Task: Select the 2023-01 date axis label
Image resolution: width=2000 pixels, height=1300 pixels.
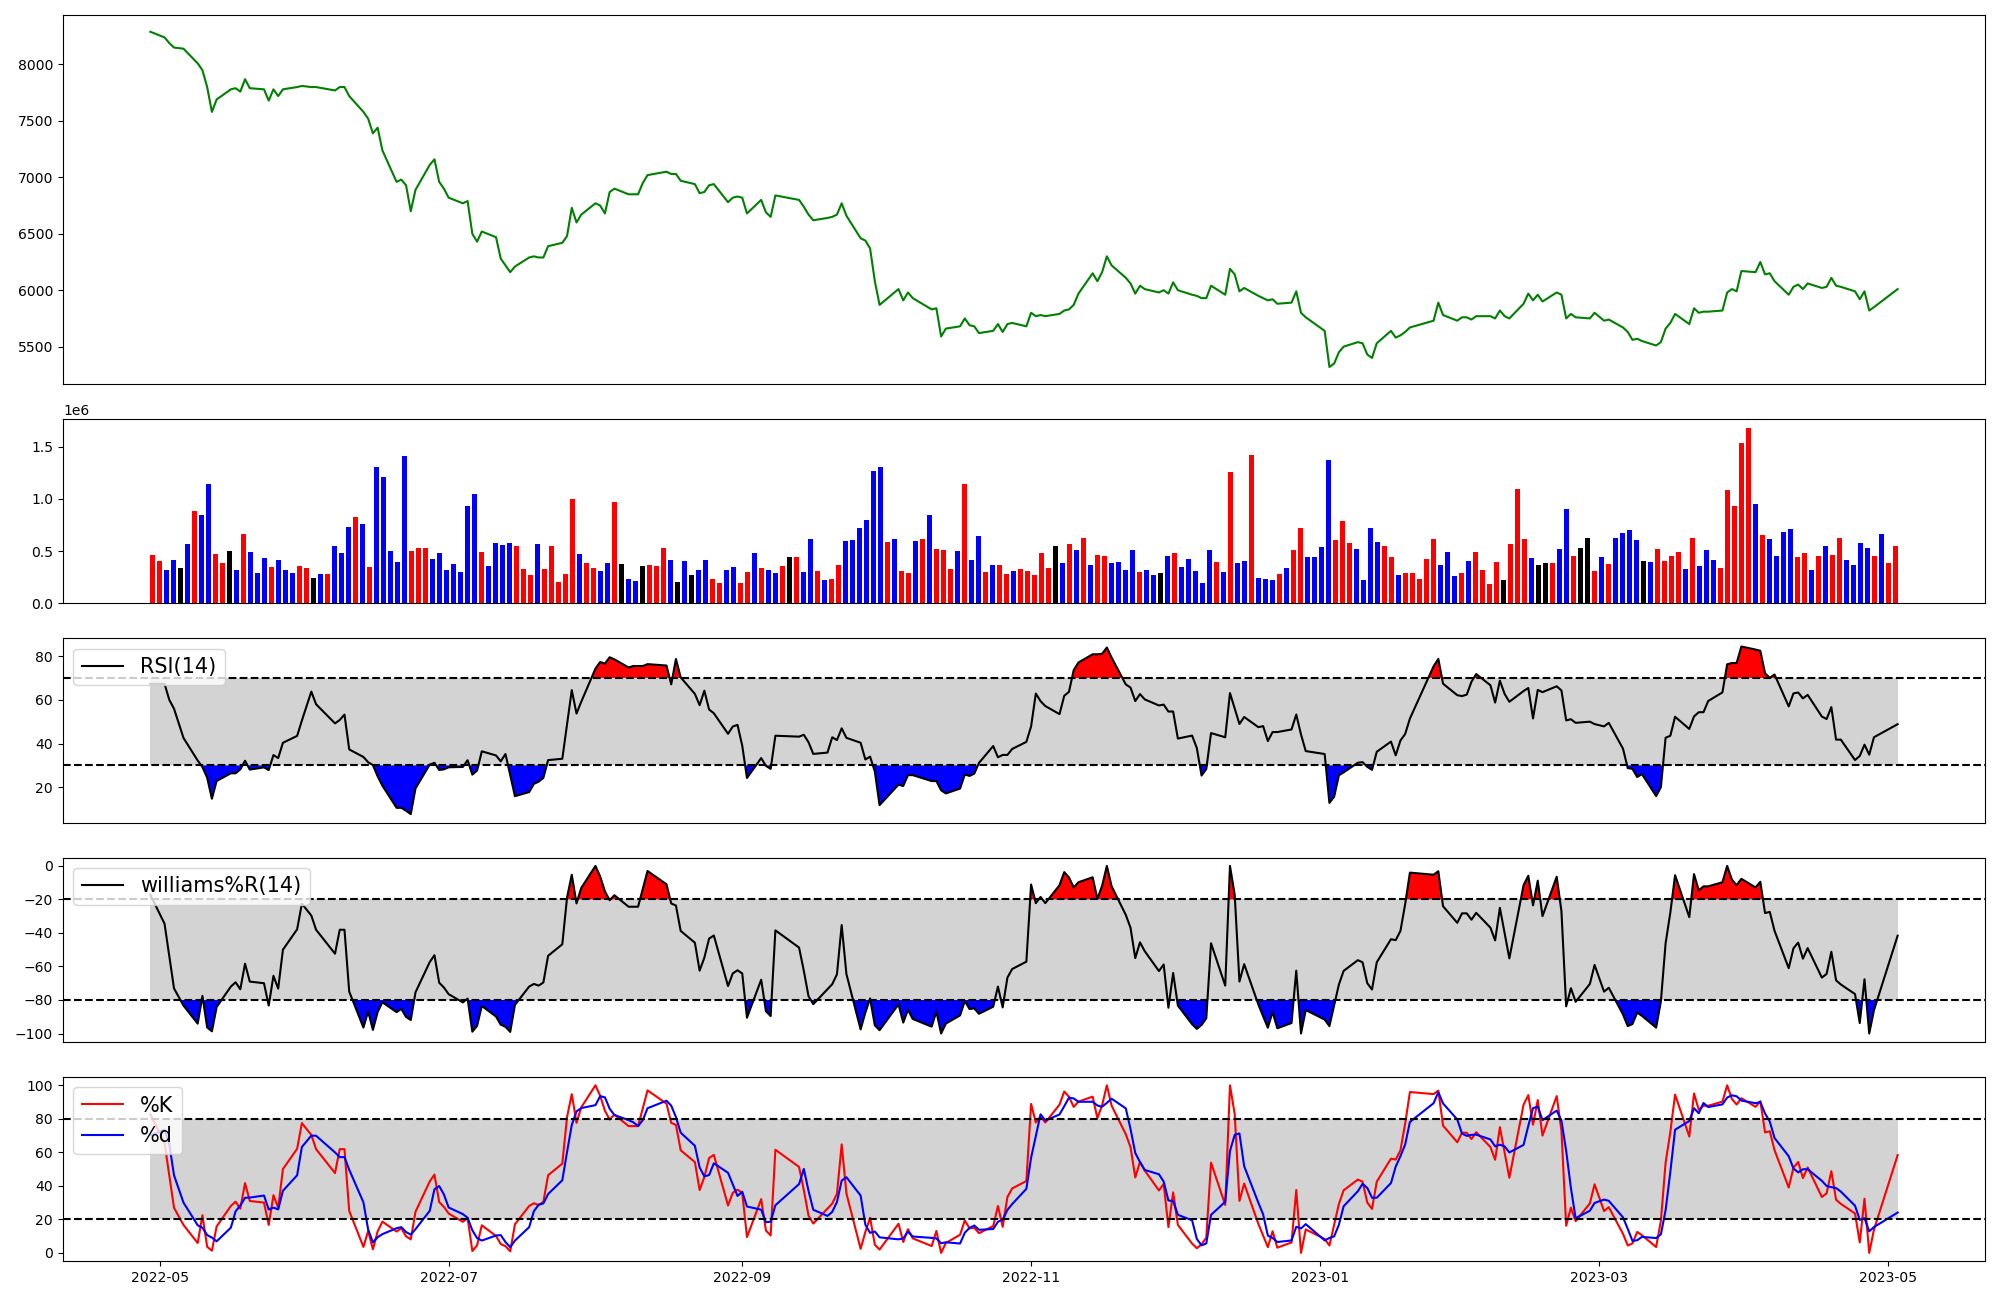Action: tap(1320, 1277)
